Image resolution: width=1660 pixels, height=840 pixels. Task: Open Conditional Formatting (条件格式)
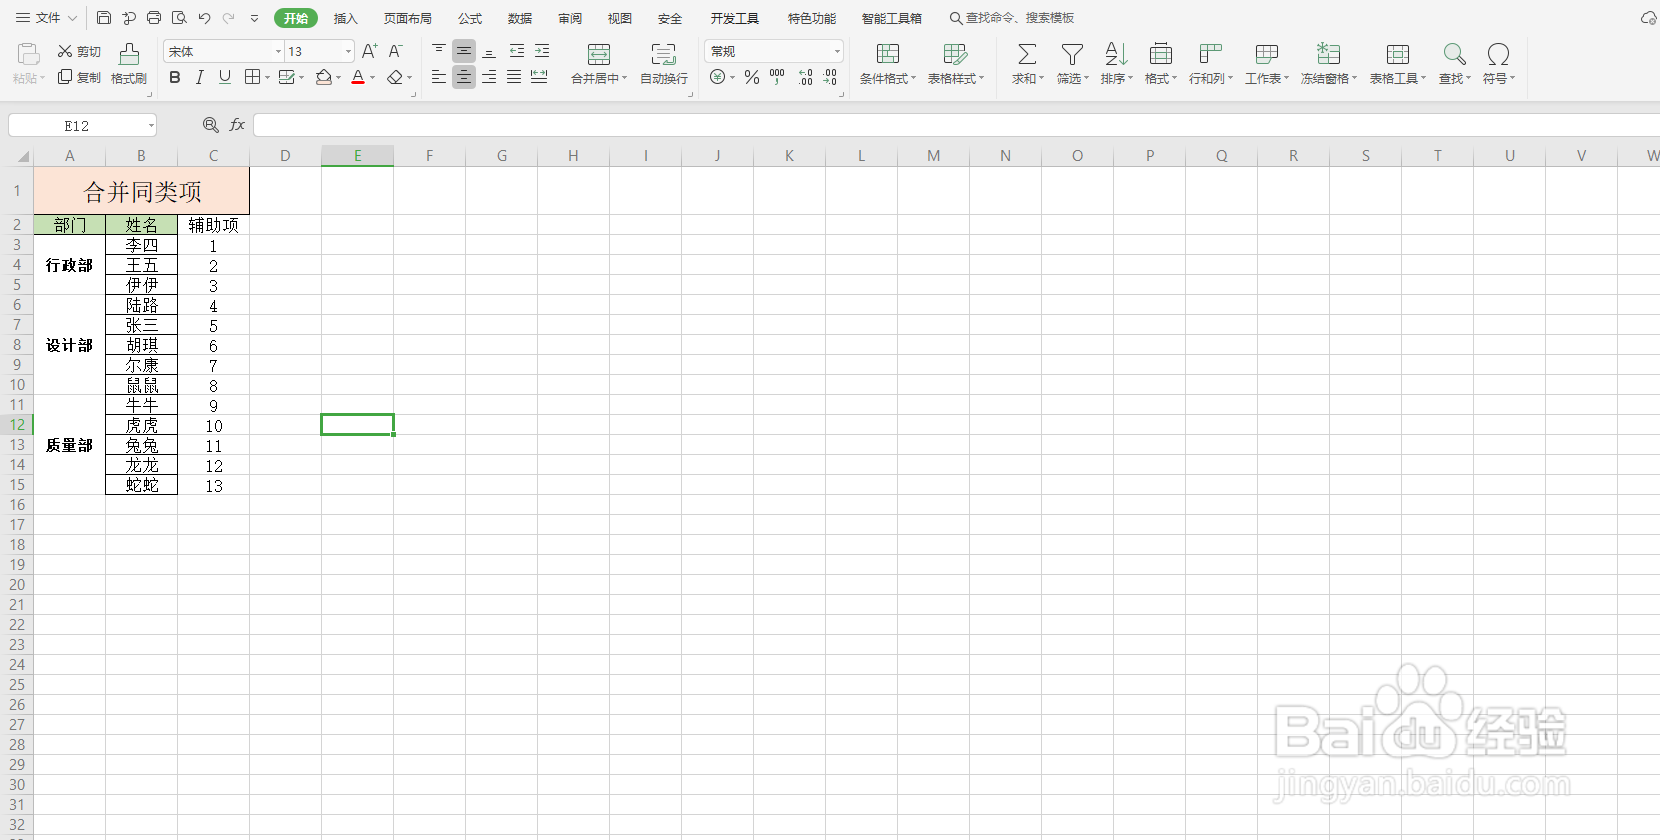tap(888, 64)
